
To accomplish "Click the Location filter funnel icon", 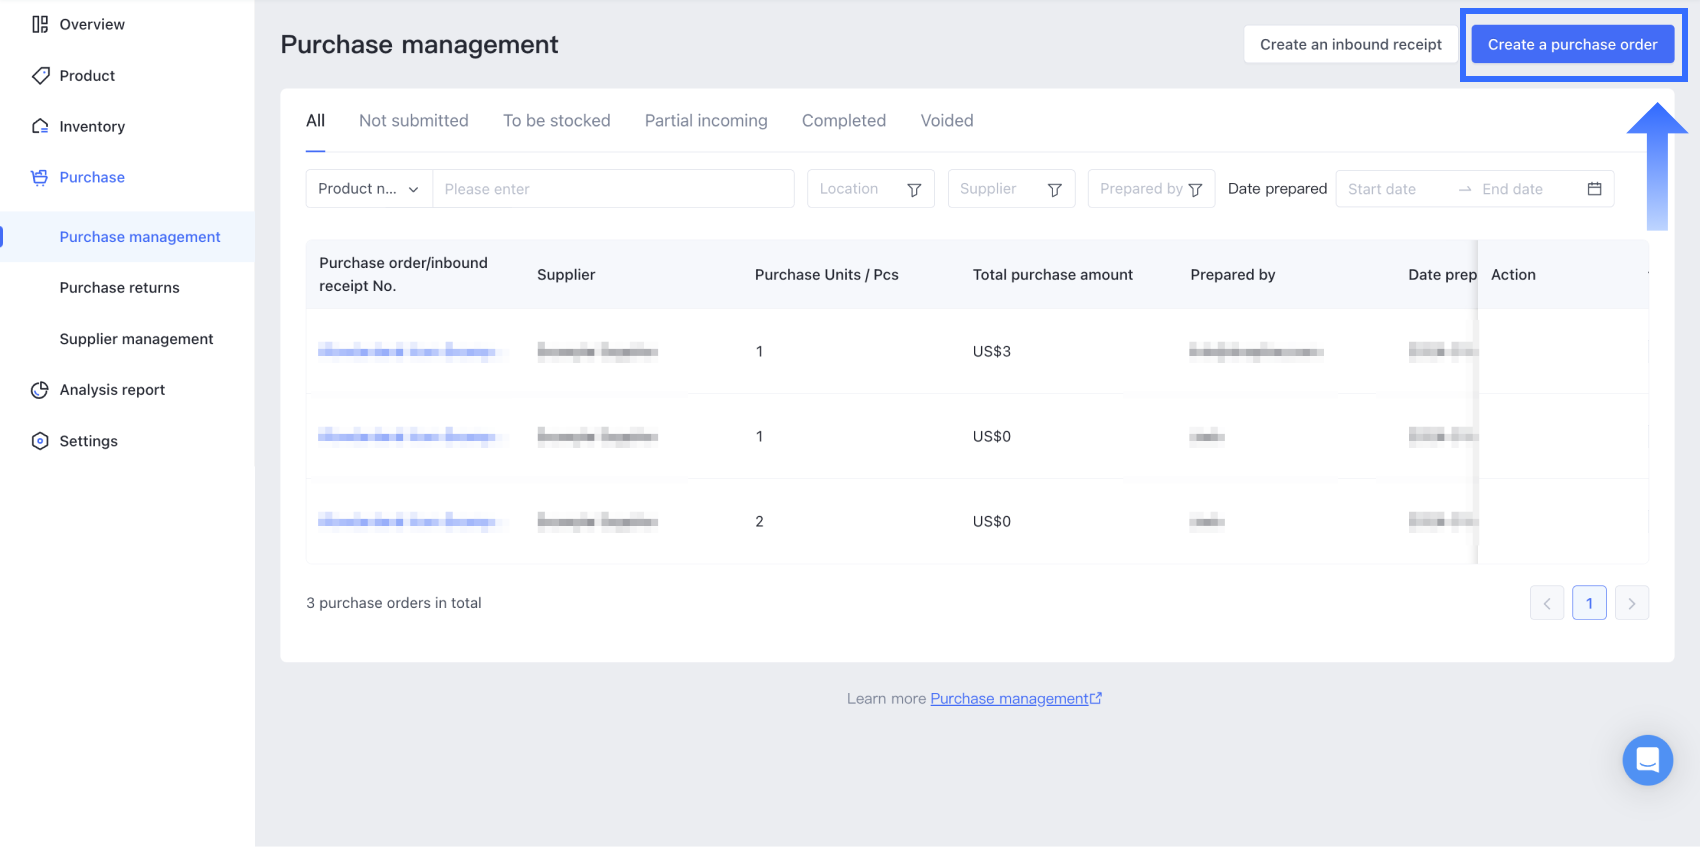I will click(914, 189).
